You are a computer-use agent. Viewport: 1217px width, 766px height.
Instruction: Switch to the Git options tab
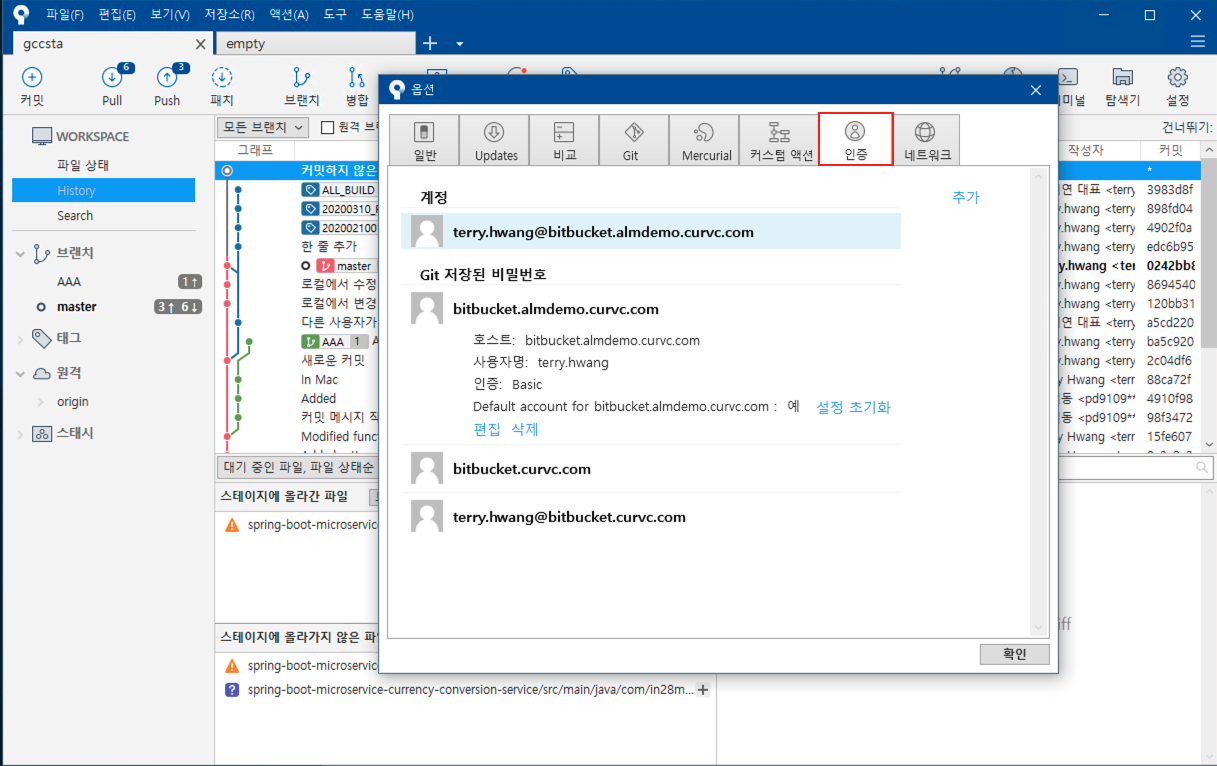(634, 140)
